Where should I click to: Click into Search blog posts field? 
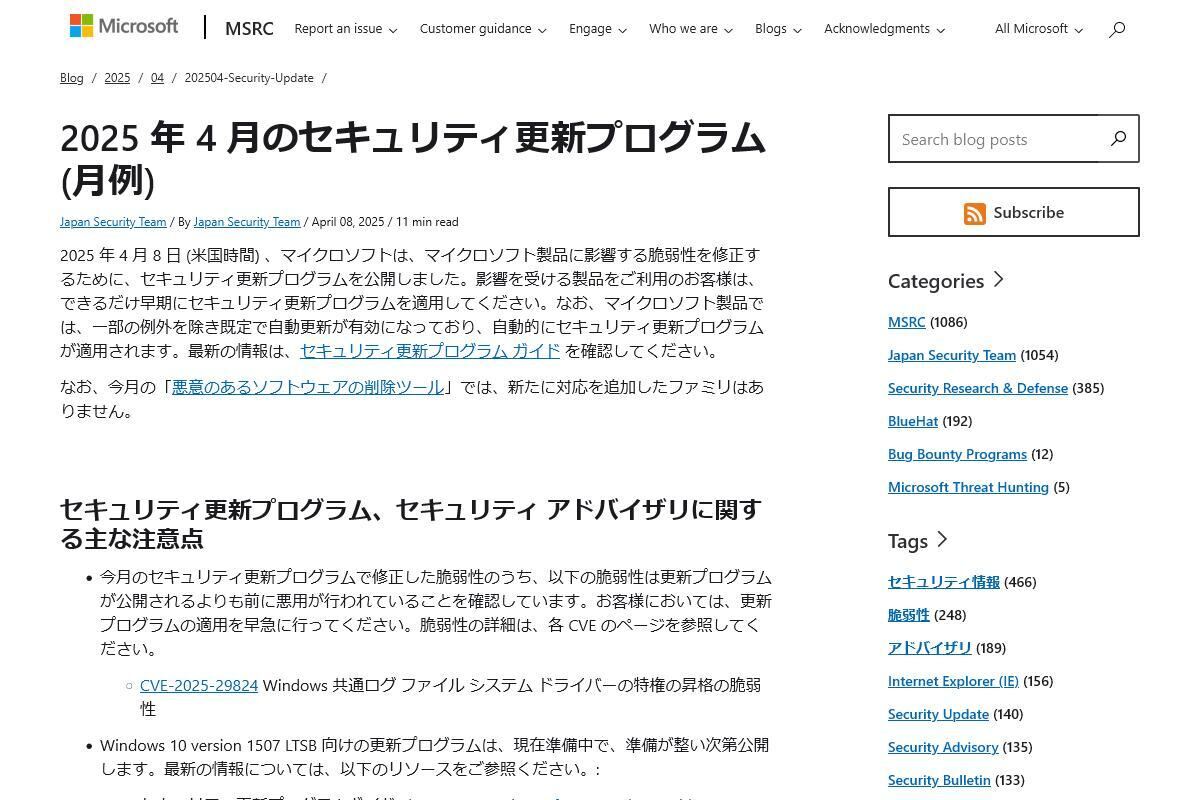click(994, 139)
